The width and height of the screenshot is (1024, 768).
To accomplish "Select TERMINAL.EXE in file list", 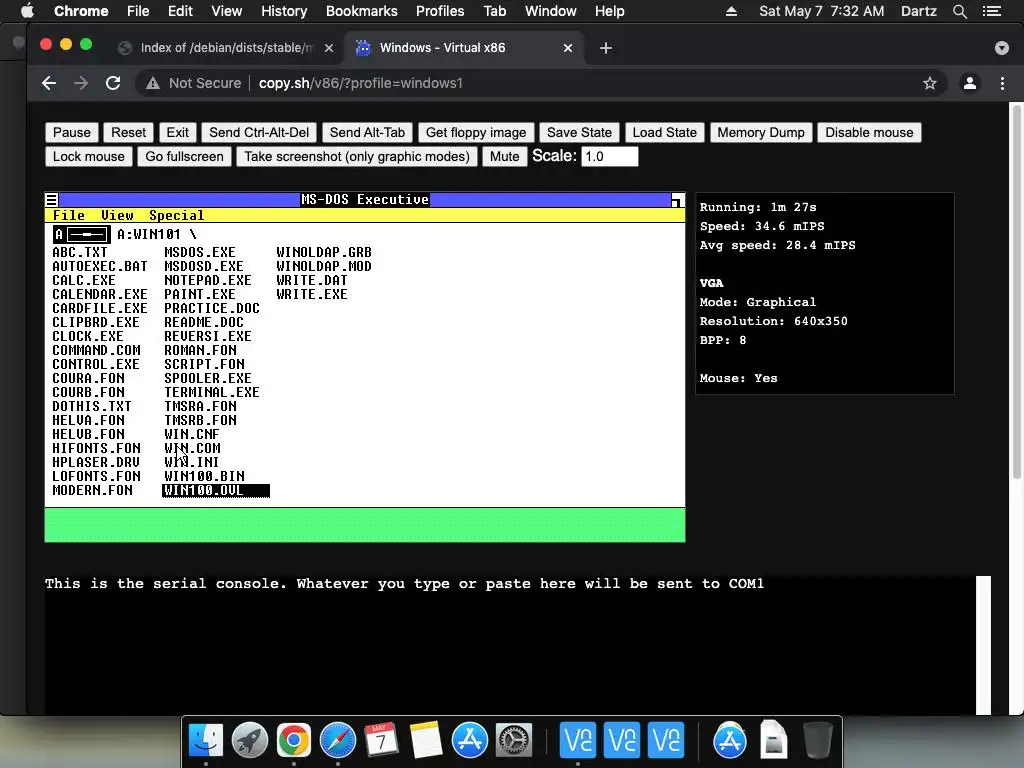I will pyautogui.click(x=212, y=392).
